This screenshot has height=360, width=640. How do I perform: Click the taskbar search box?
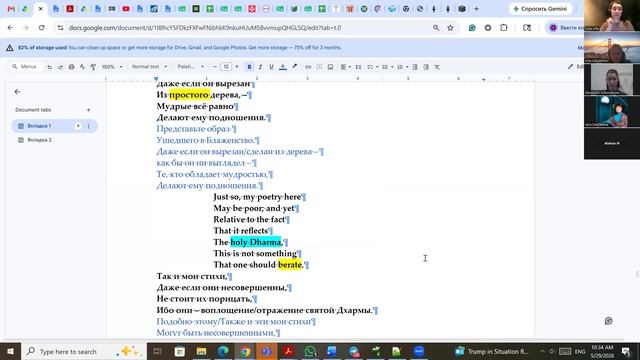[84, 351]
